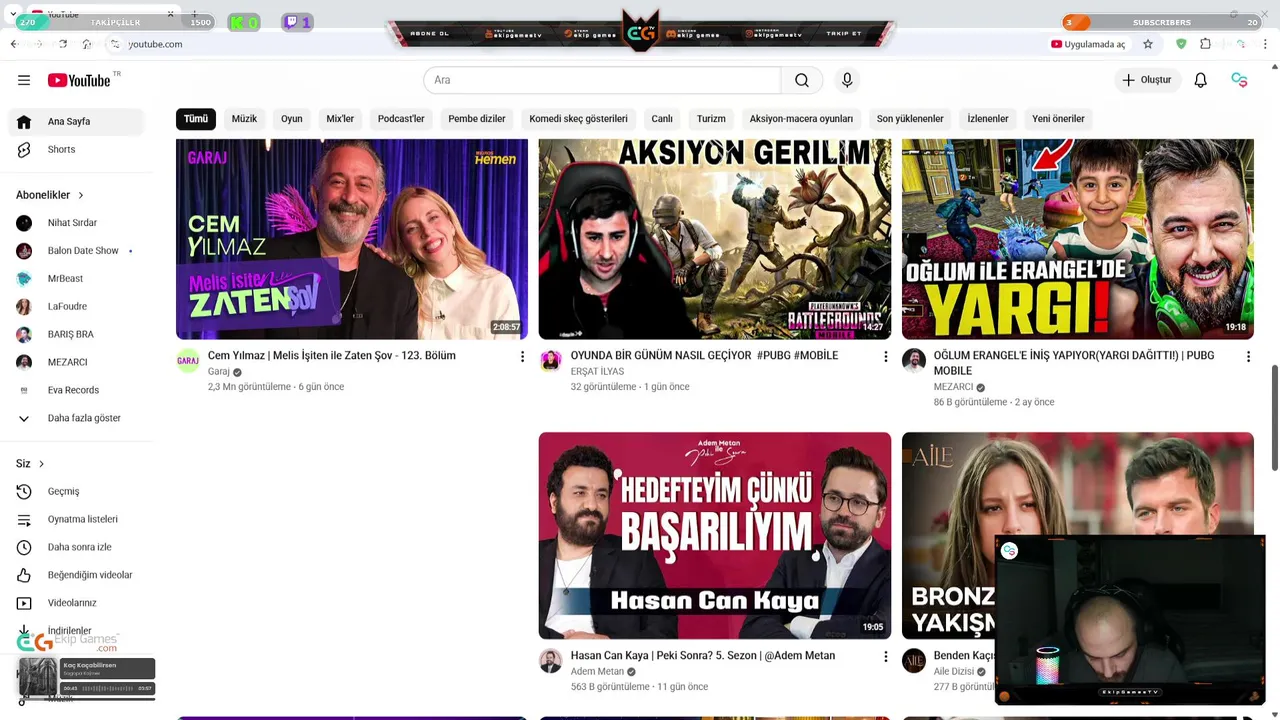Open the Cem Yılmaz Zaten Şov thumbnail
The height and width of the screenshot is (720, 1280).
pyautogui.click(x=352, y=239)
